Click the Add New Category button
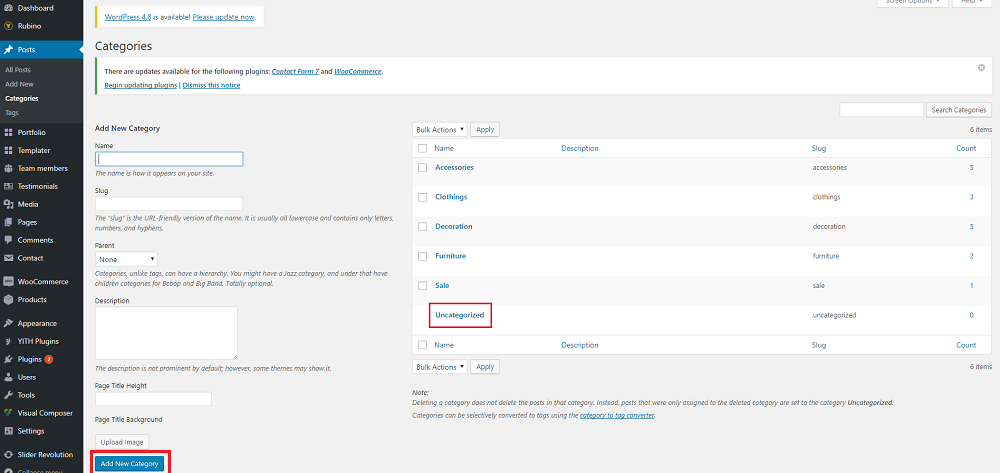This screenshot has height=473, width=1000. click(x=129, y=463)
